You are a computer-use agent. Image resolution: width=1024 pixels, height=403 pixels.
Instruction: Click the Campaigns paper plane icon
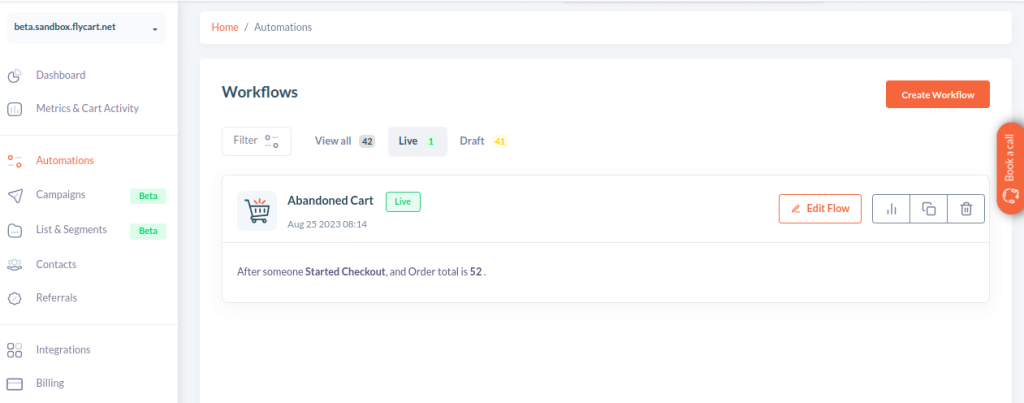coord(14,195)
